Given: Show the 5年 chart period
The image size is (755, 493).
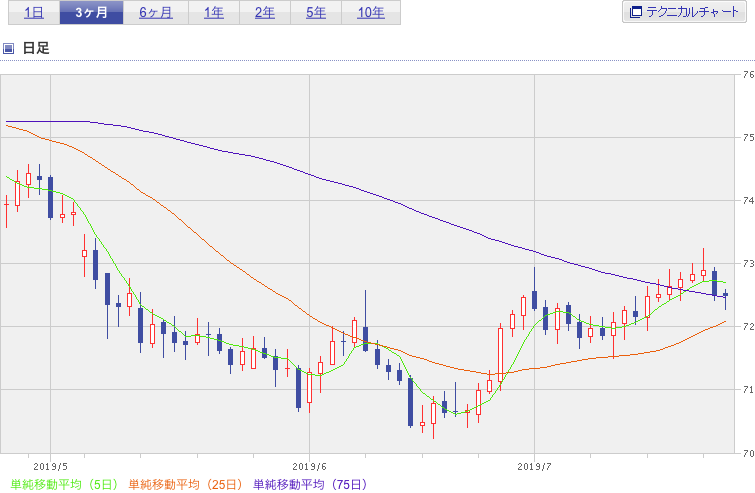Looking at the screenshot, I should (316, 13).
